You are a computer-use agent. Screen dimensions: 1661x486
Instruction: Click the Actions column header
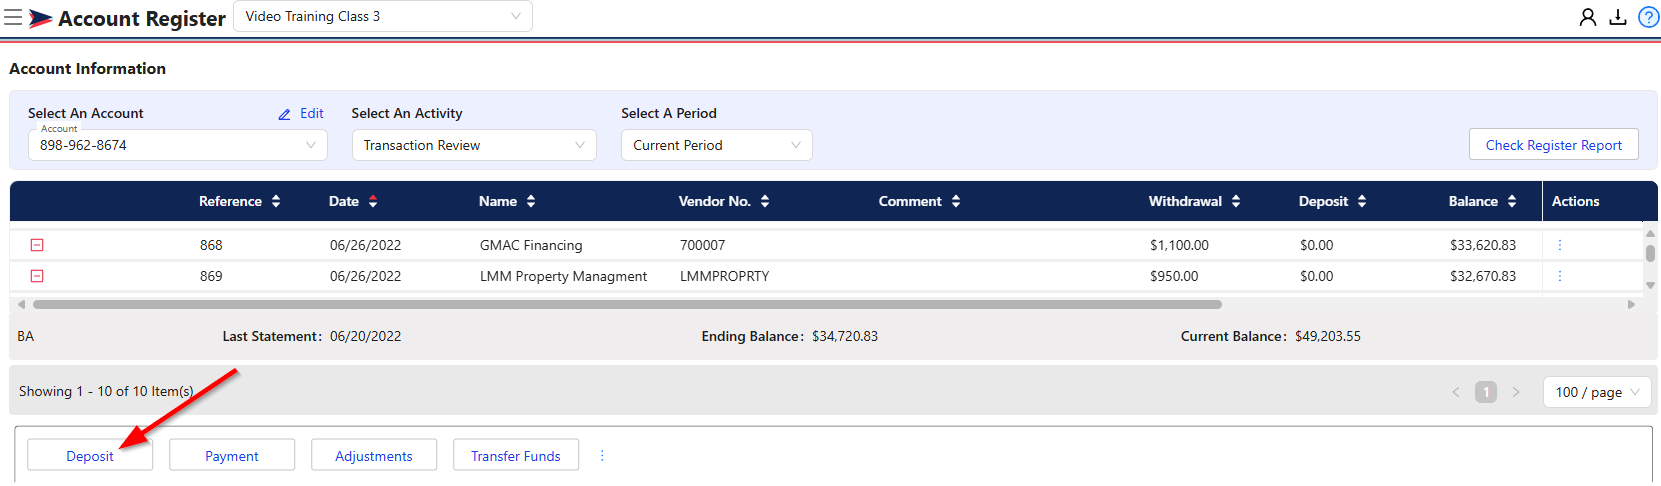pos(1575,201)
